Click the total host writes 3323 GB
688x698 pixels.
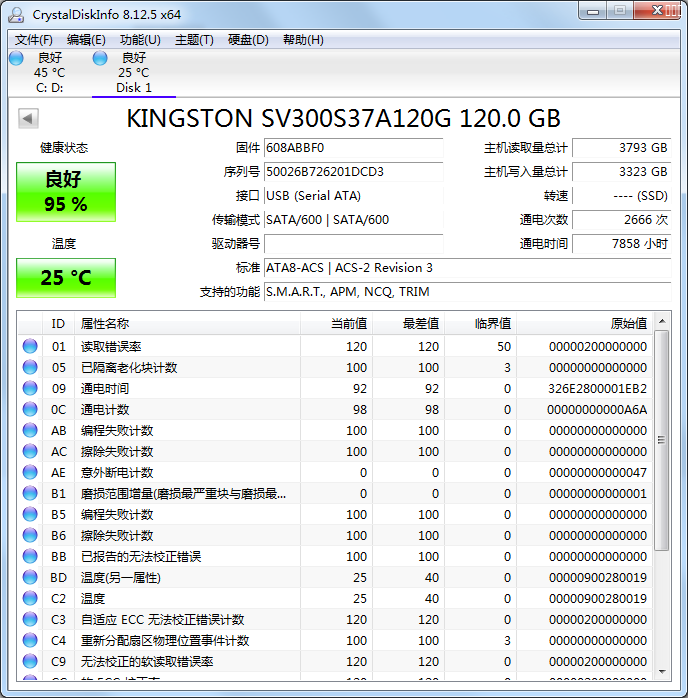(x=622, y=172)
